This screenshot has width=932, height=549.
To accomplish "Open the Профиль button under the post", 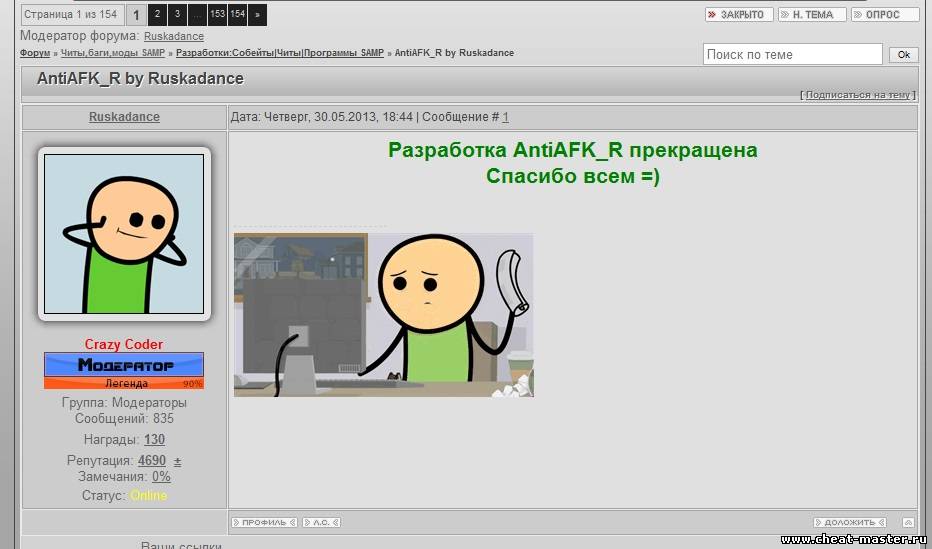I will 264,522.
